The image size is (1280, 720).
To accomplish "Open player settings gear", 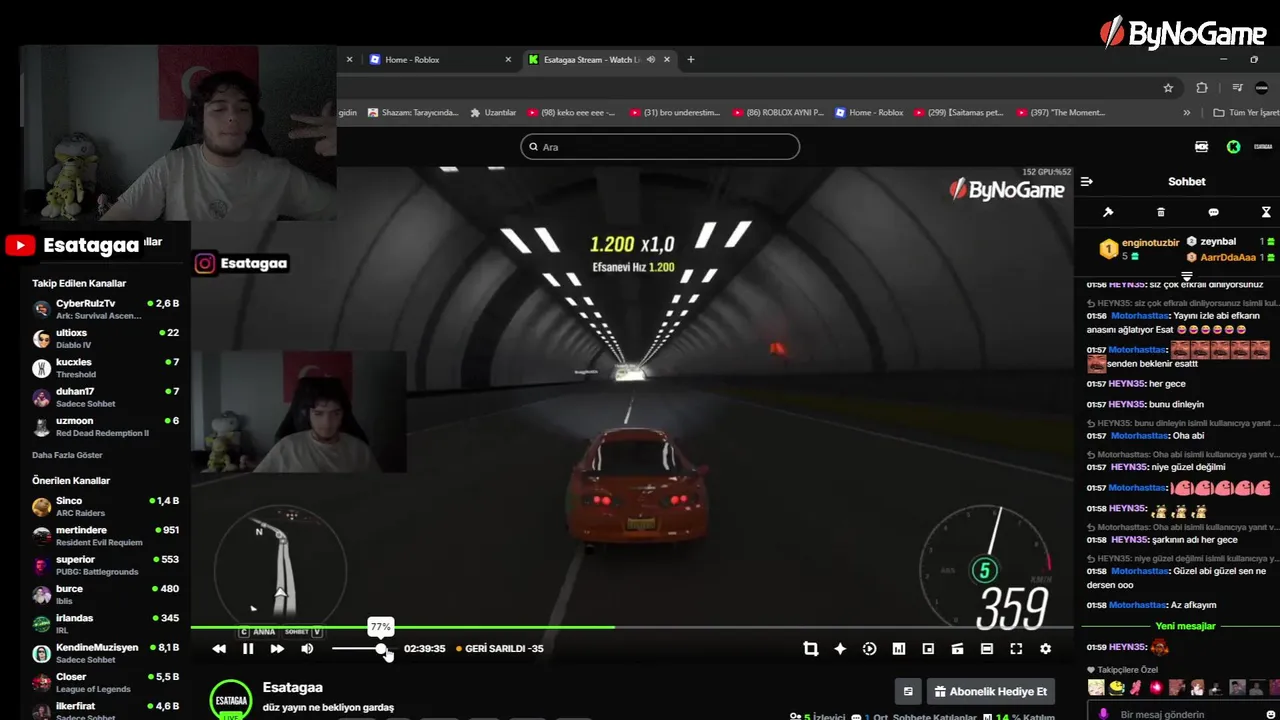I will pyautogui.click(x=1045, y=649).
